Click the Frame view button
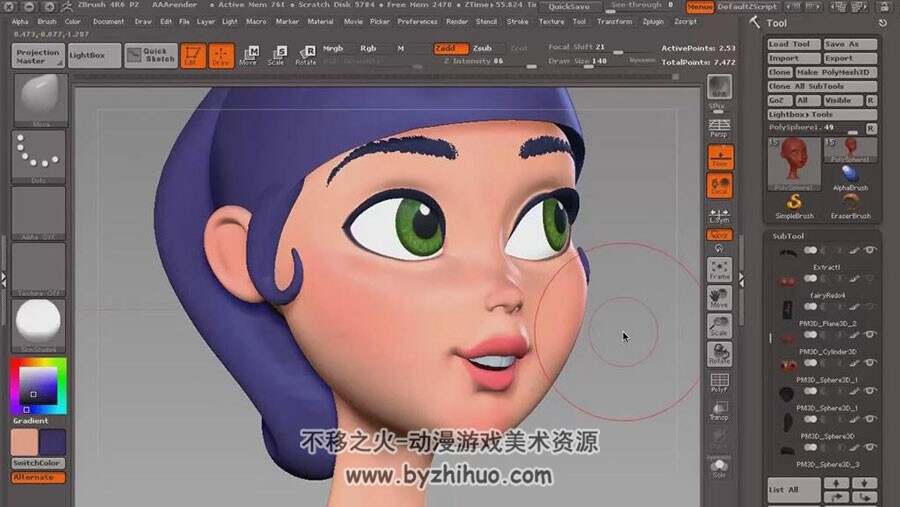Image resolution: width=900 pixels, height=507 pixels. pos(719,270)
